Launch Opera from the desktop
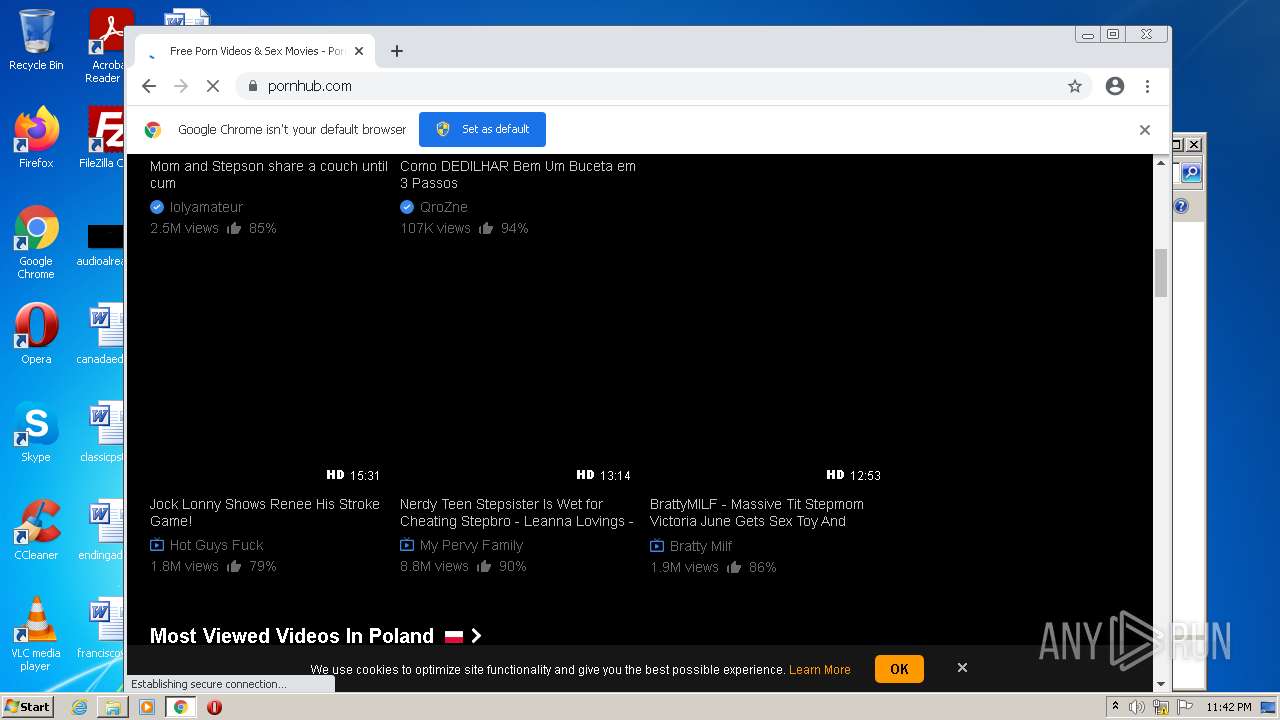The width and height of the screenshot is (1280, 720). [36, 334]
